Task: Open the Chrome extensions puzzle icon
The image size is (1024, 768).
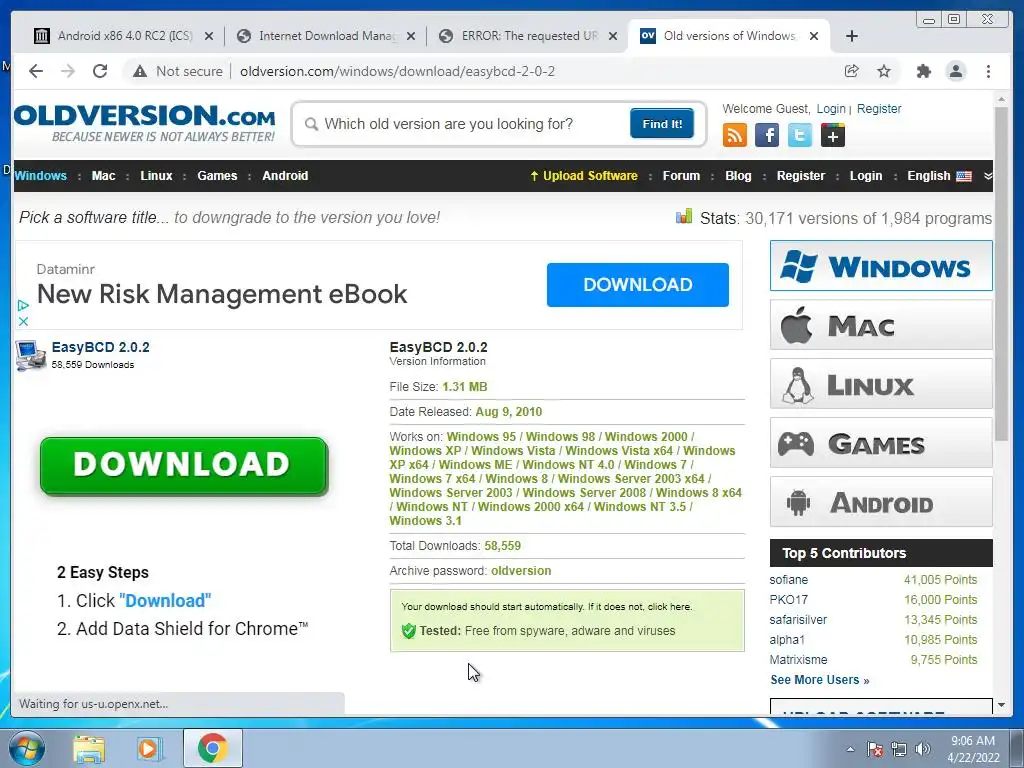Action: pyautogui.click(x=923, y=71)
